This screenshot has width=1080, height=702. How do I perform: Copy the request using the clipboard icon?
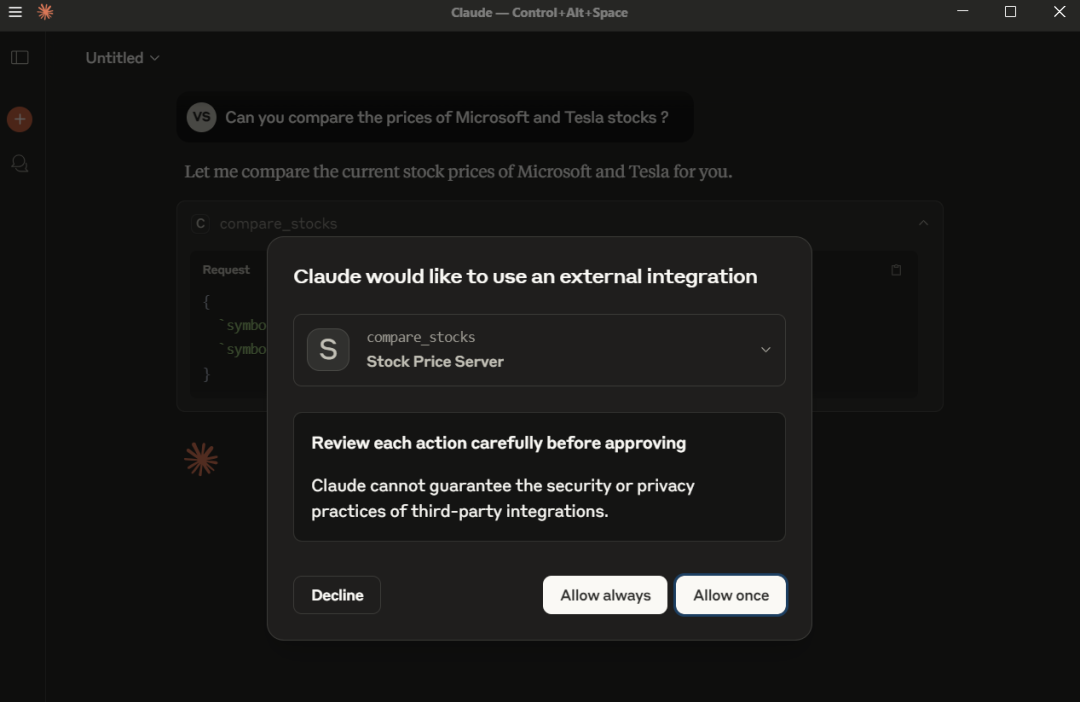tap(896, 270)
